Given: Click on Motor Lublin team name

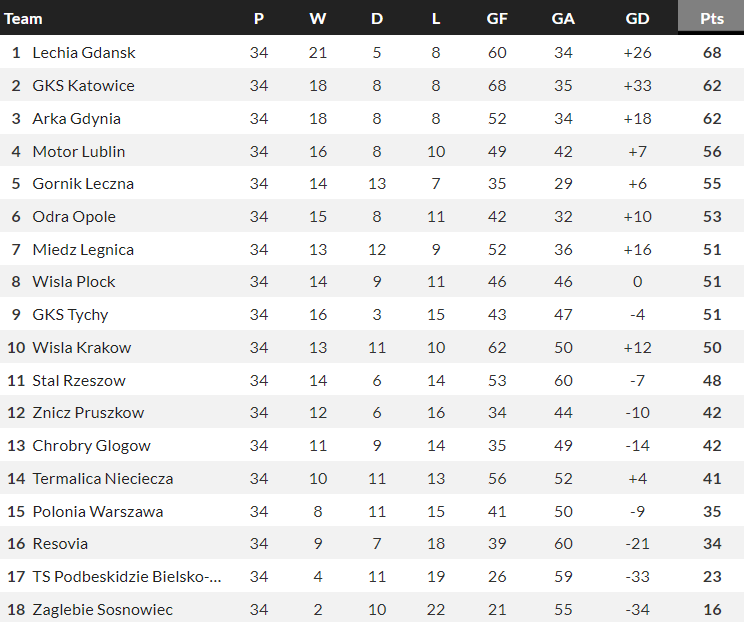Looking at the screenshot, I should (x=79, y=151).
